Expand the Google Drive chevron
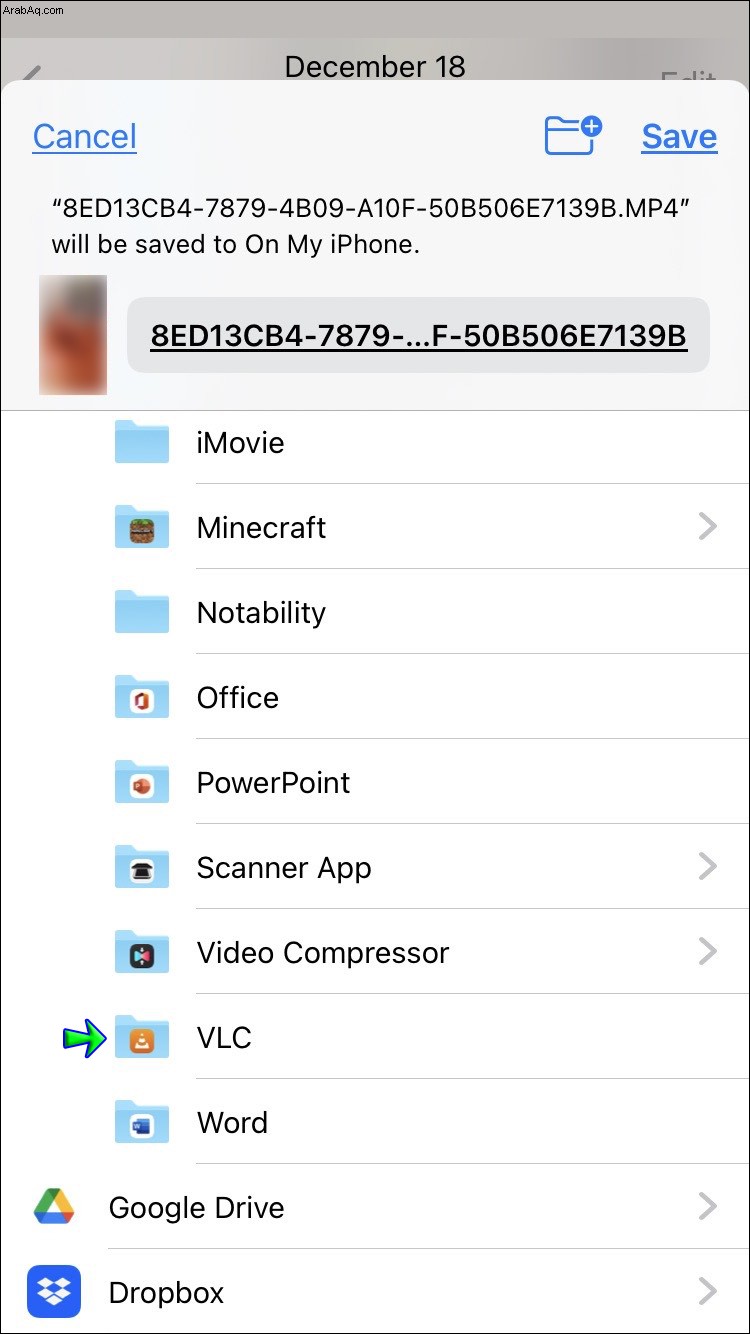Image resolution: width=750 pixels, height=1334 pixels. [x=708, y=1206]
